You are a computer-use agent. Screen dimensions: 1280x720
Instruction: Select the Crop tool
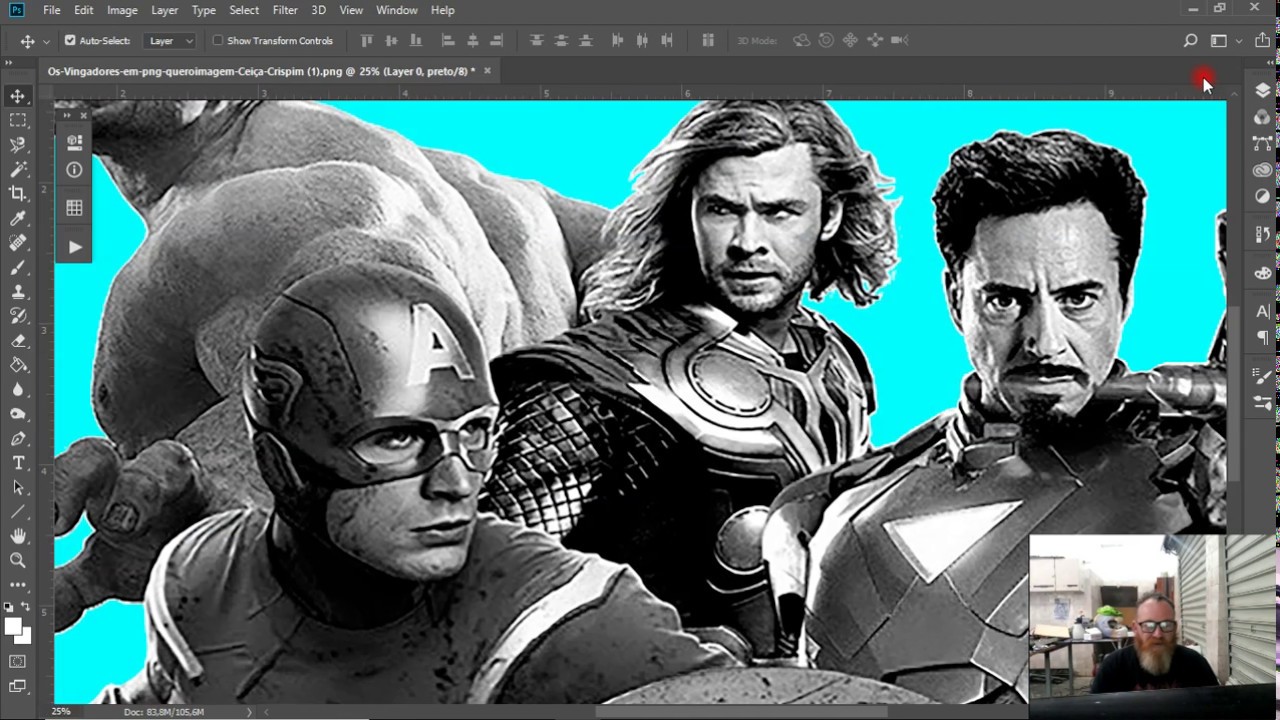(x=18, y=193)
